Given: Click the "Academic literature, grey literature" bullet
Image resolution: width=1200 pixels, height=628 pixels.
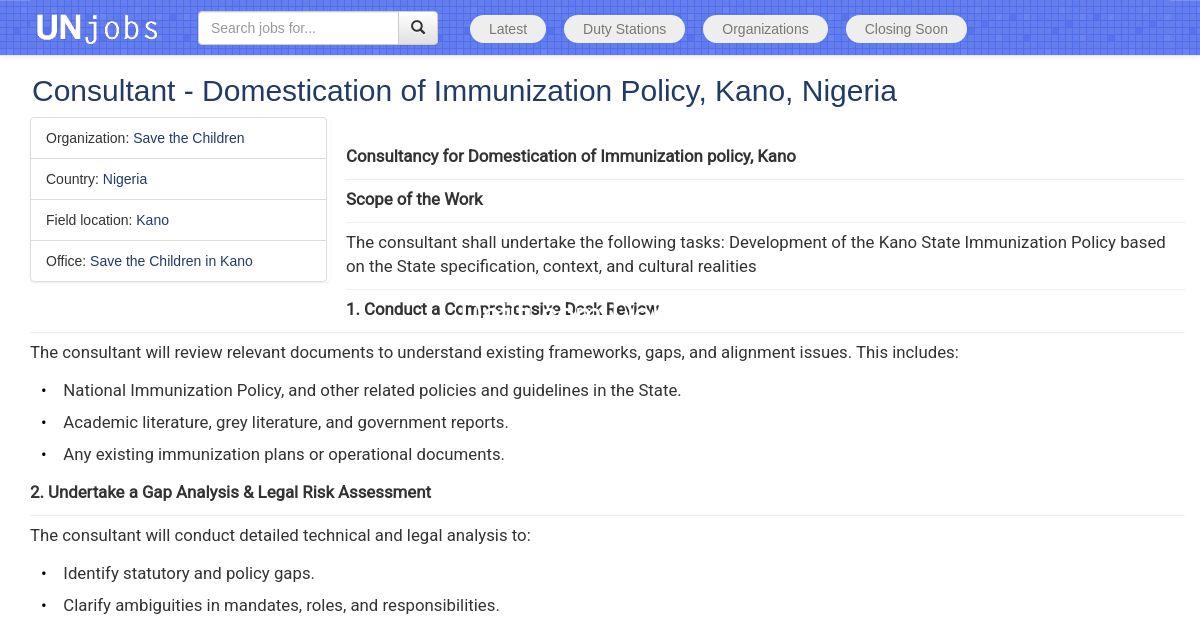Looking at the screenshot, I should (285, 422).
